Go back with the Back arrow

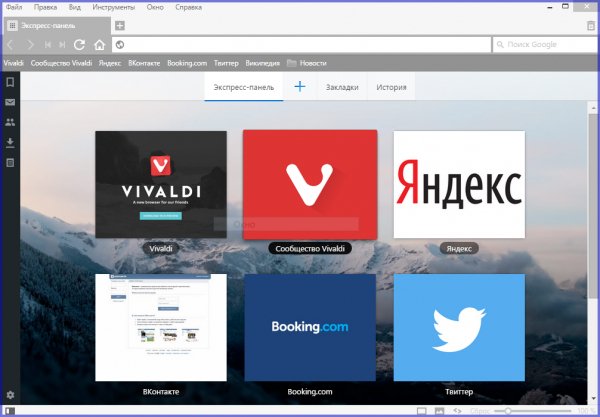pyautogui.click(x=10, y=45)
